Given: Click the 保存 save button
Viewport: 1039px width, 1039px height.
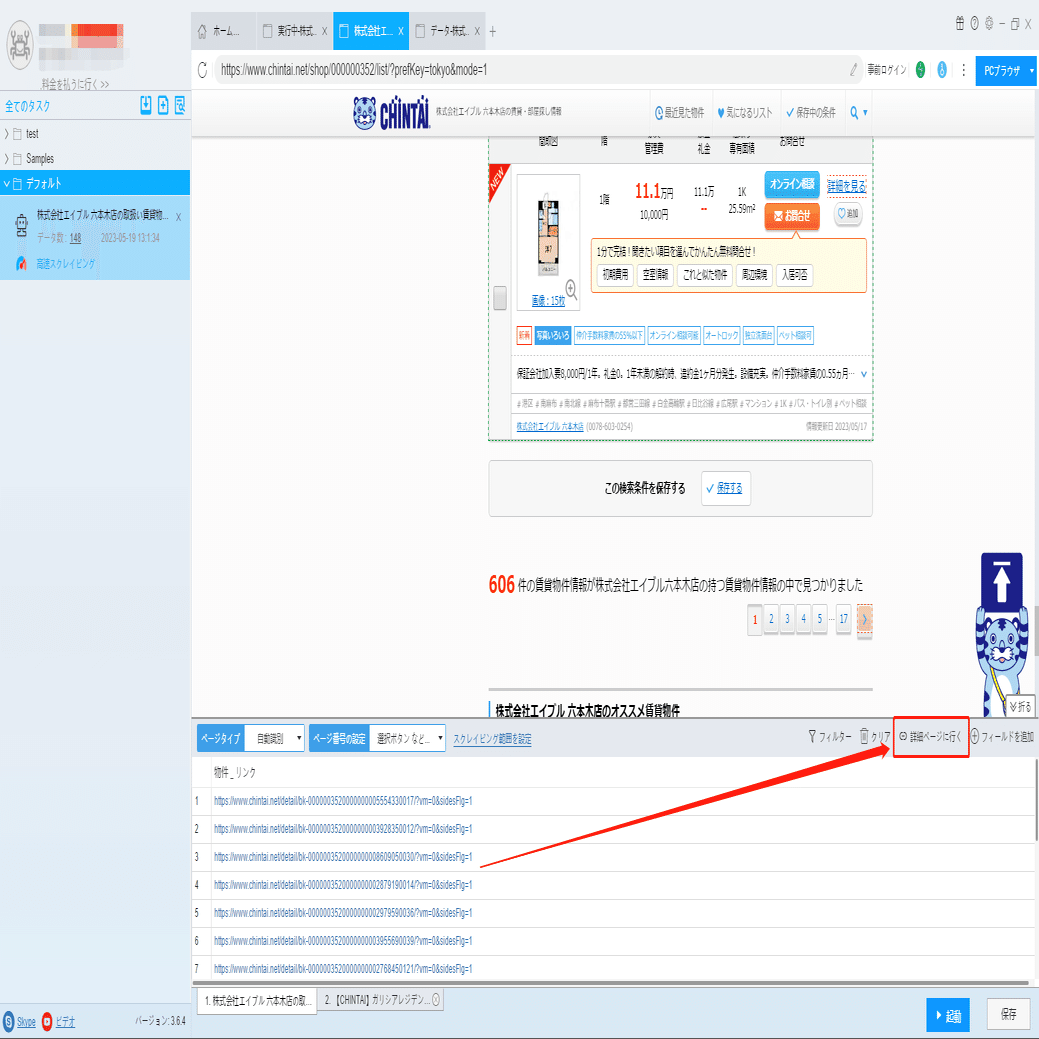Looking at the screenshot, I should pyautogui.click(x=1009, y=1014).
